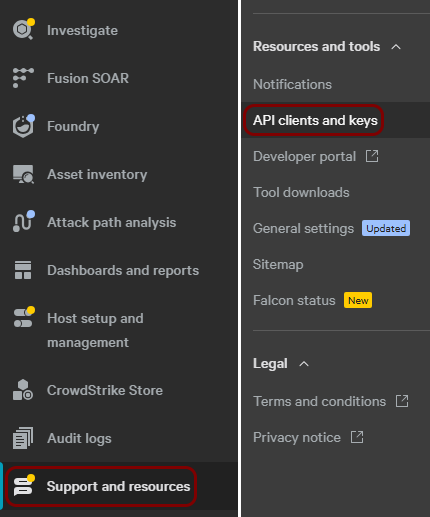Click the Dashboards and reports grid icon

[x=23, y=270]
